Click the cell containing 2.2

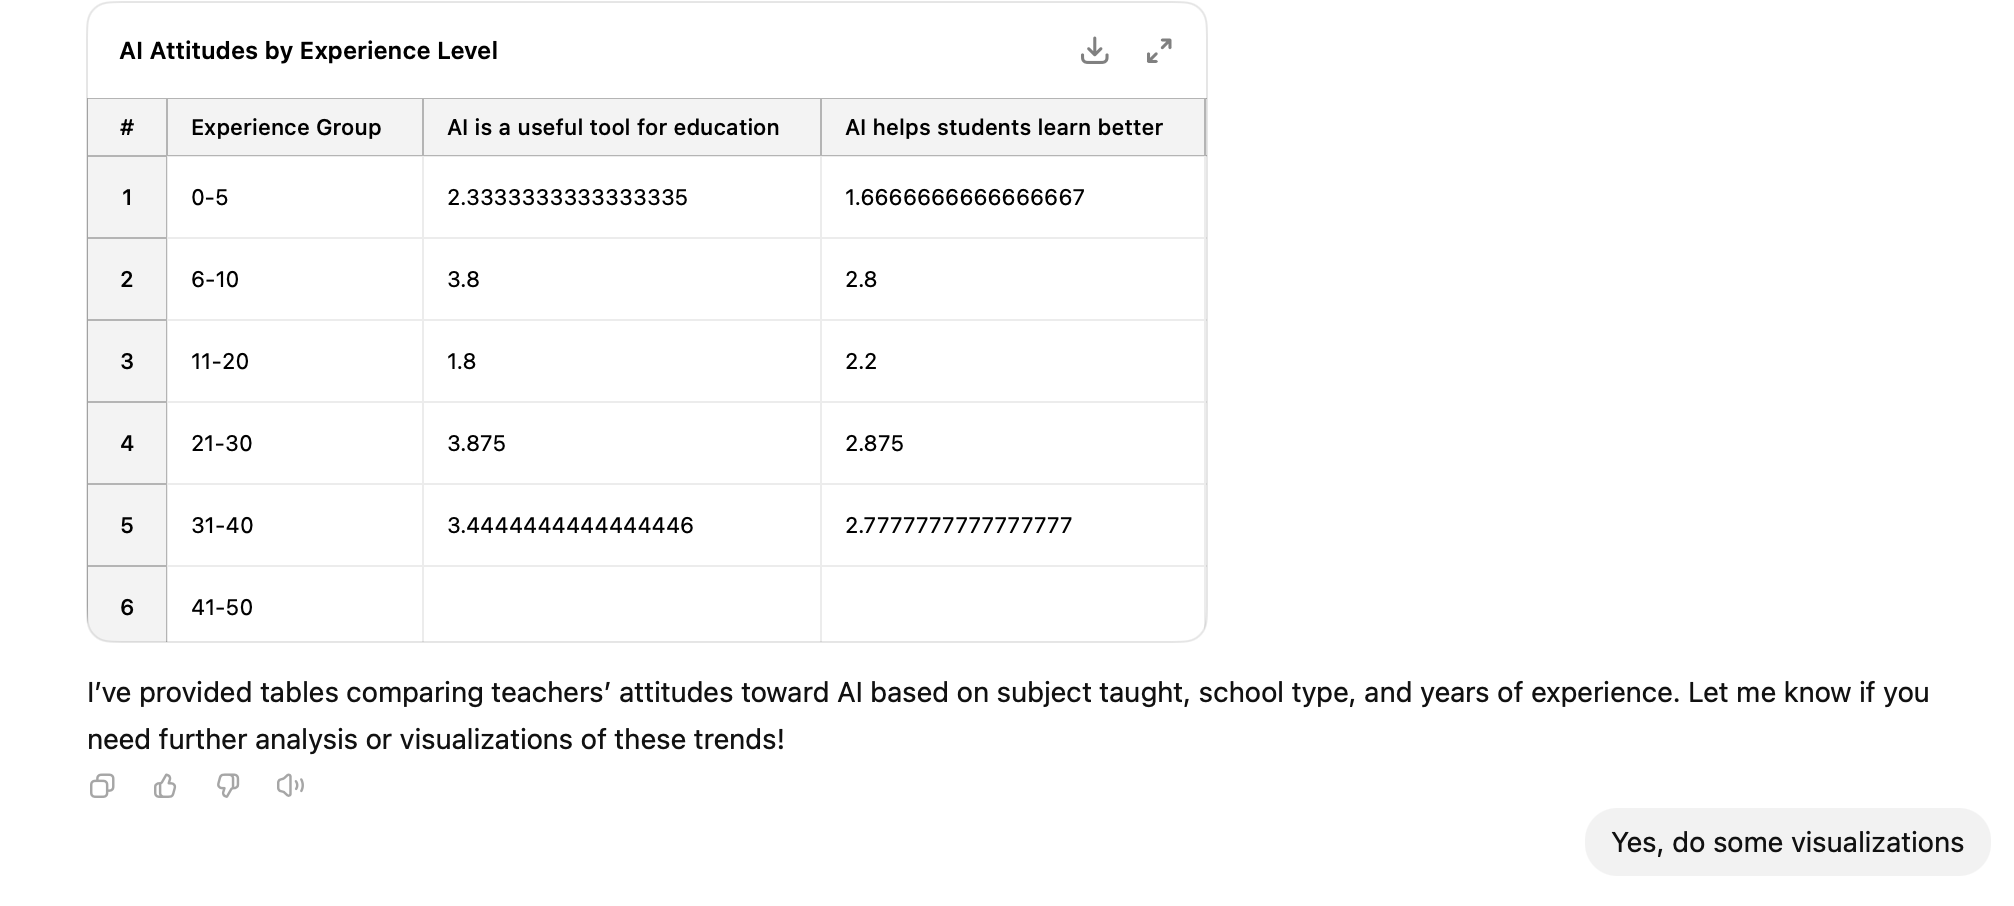[x=1013, y=361]
